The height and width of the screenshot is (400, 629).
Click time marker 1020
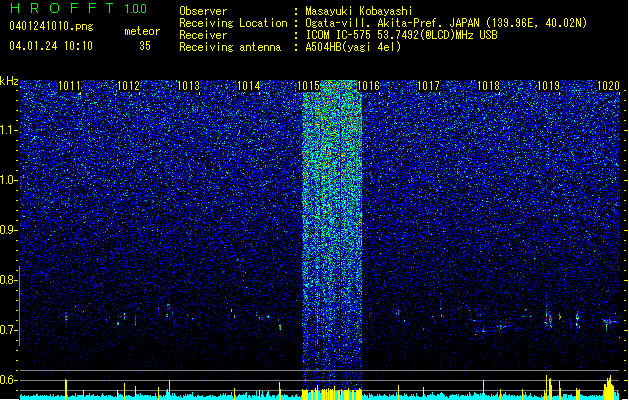(609, 86)
